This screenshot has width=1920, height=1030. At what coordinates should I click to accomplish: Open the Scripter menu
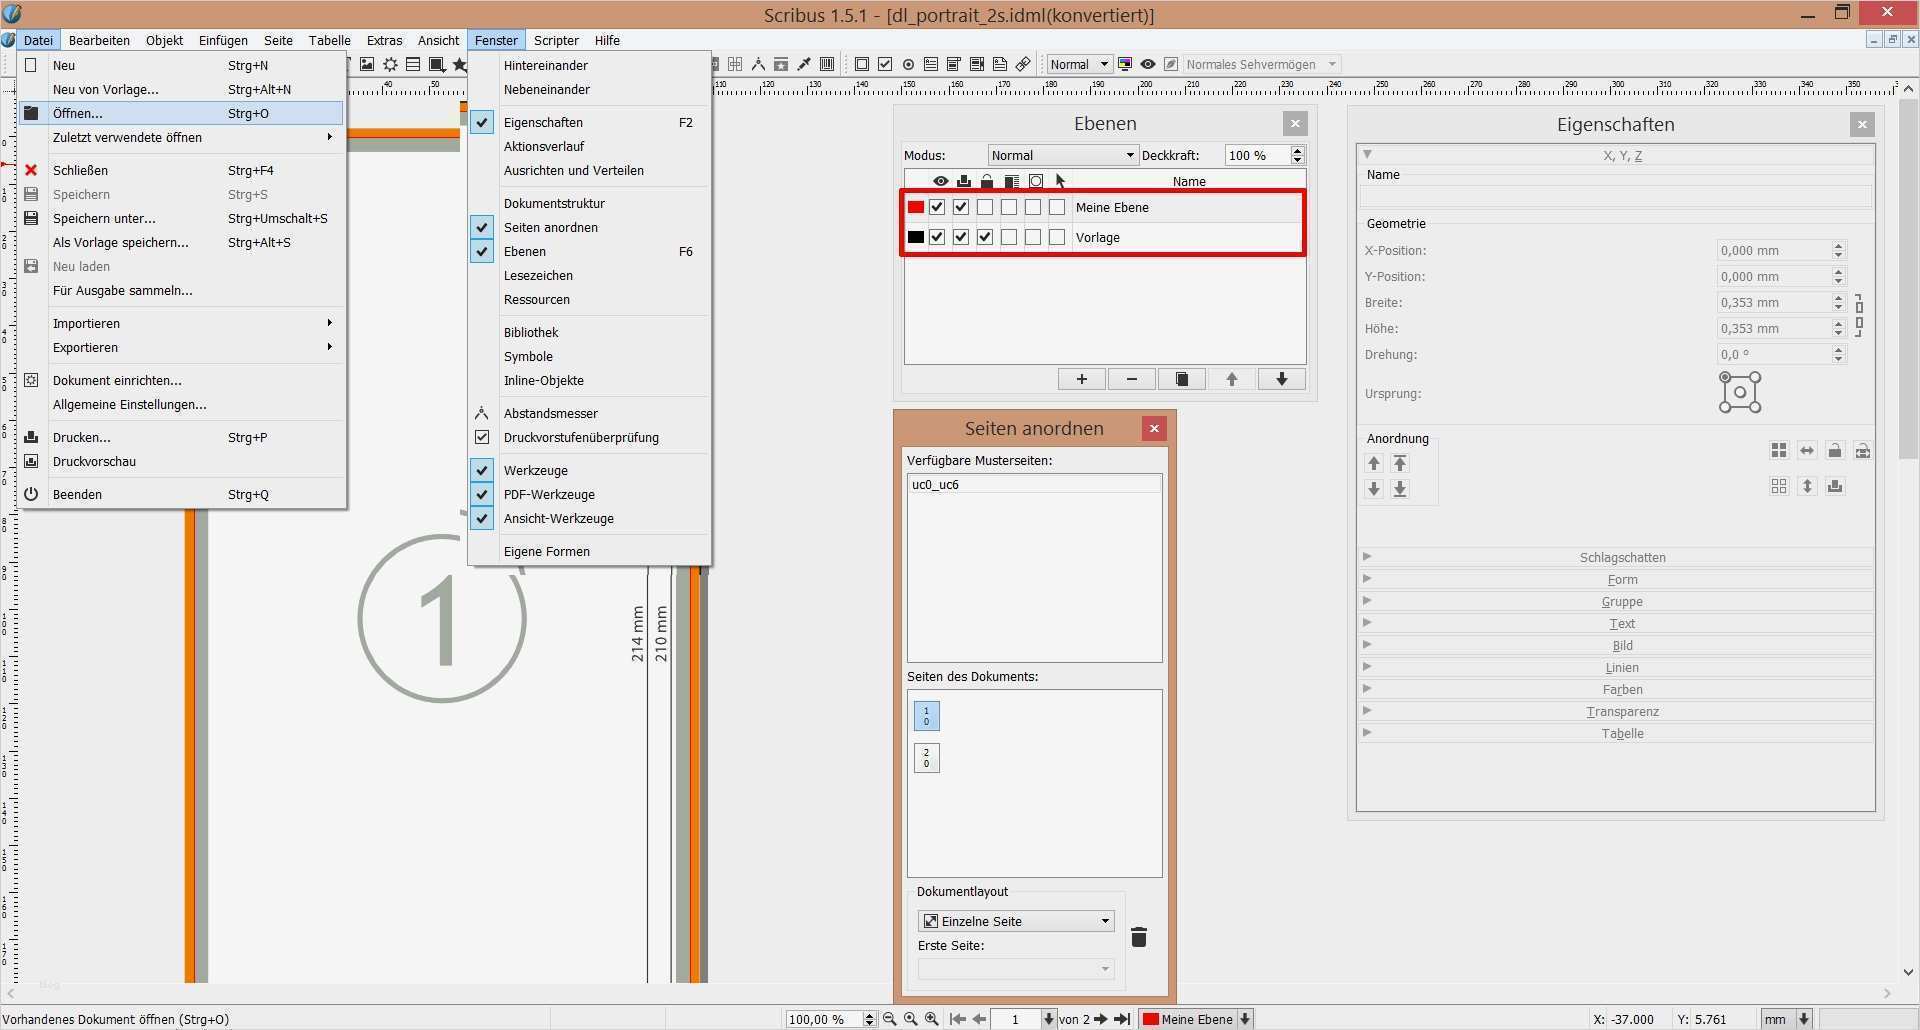pos(556,40)
